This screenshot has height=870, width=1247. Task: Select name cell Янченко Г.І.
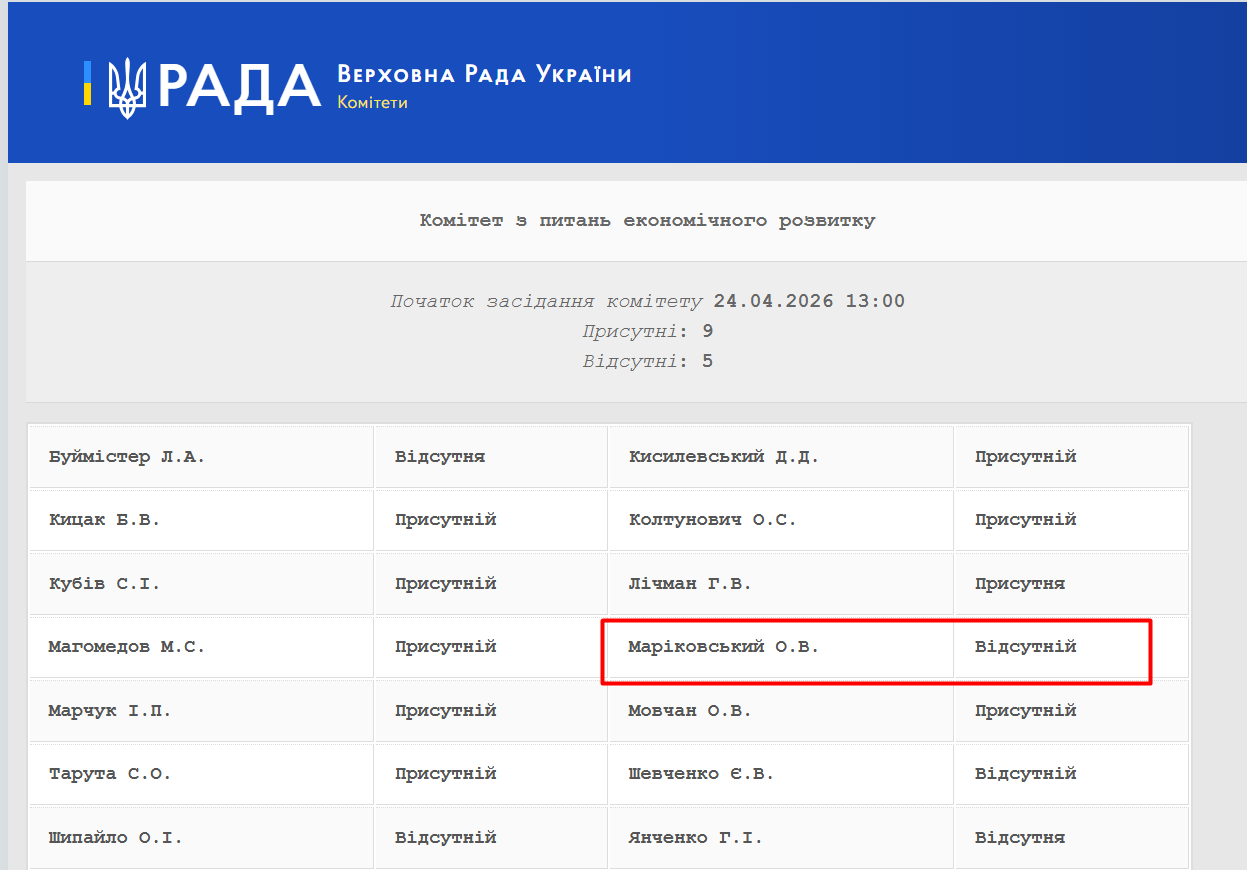click(x=781, y=838)
